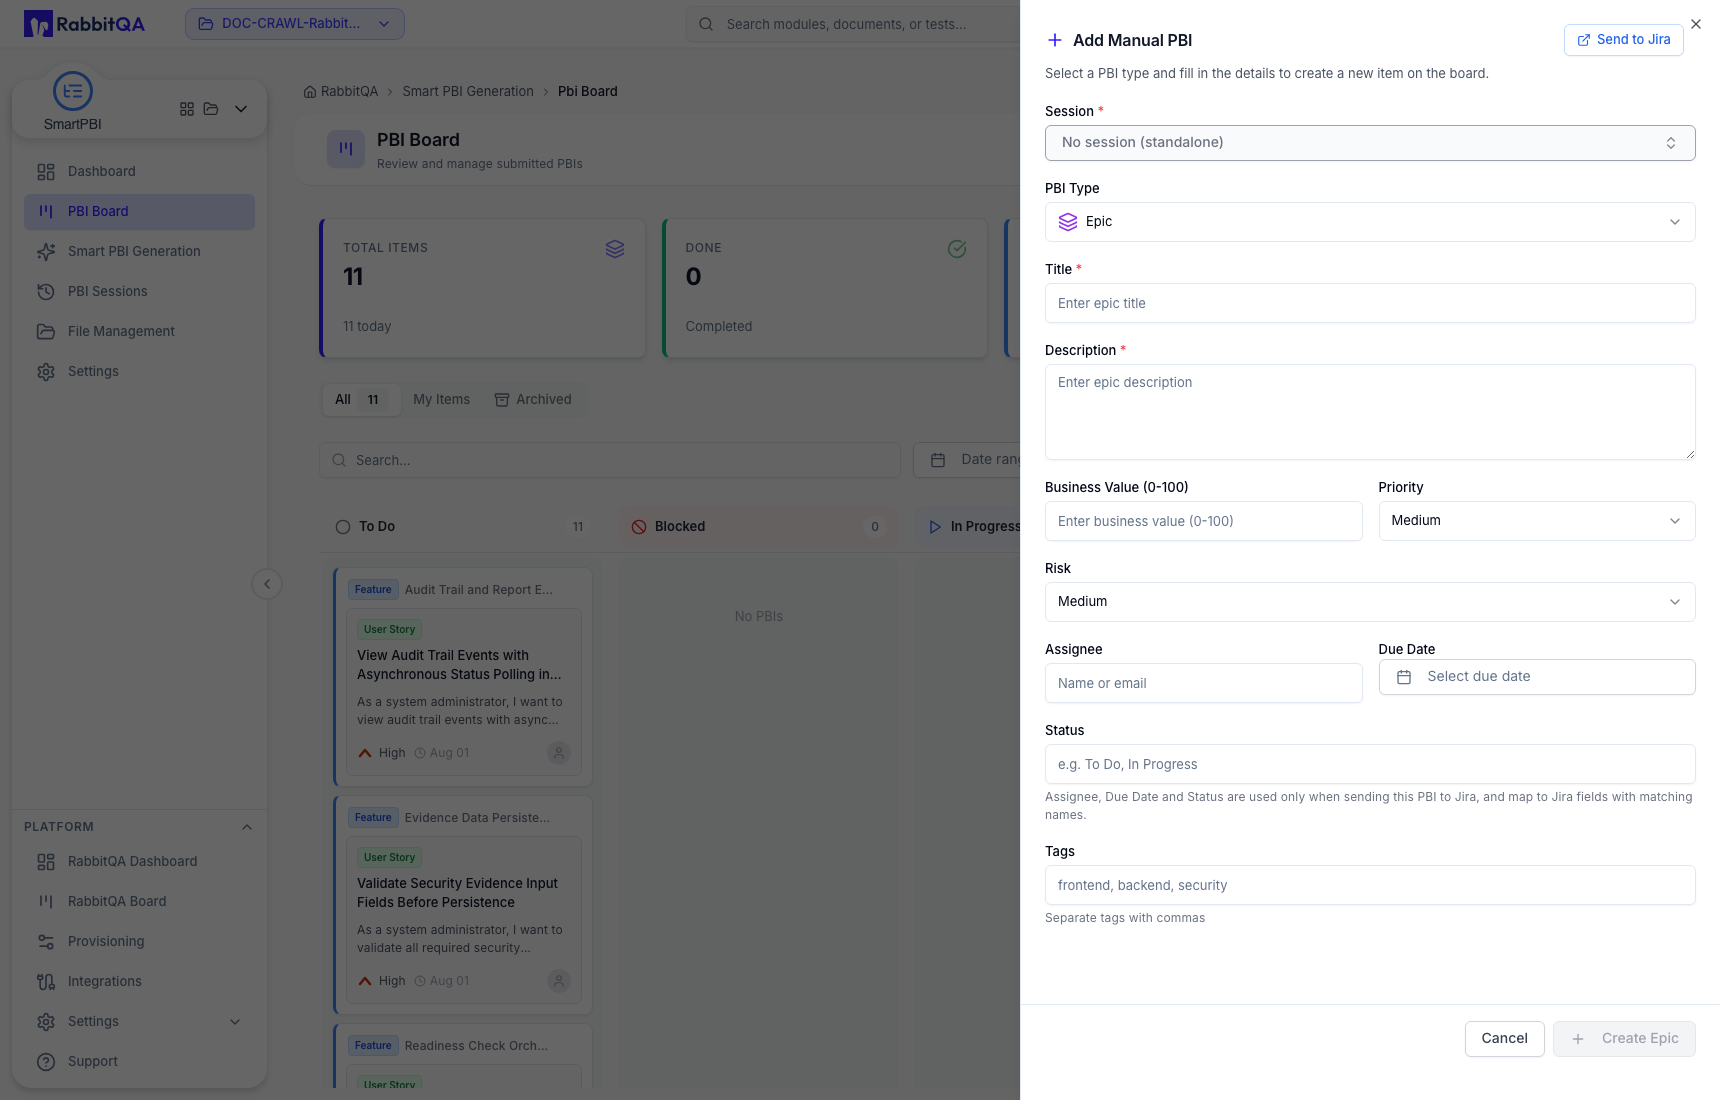Open the Date range picker

pyautogui.click(x=967, y=460)
